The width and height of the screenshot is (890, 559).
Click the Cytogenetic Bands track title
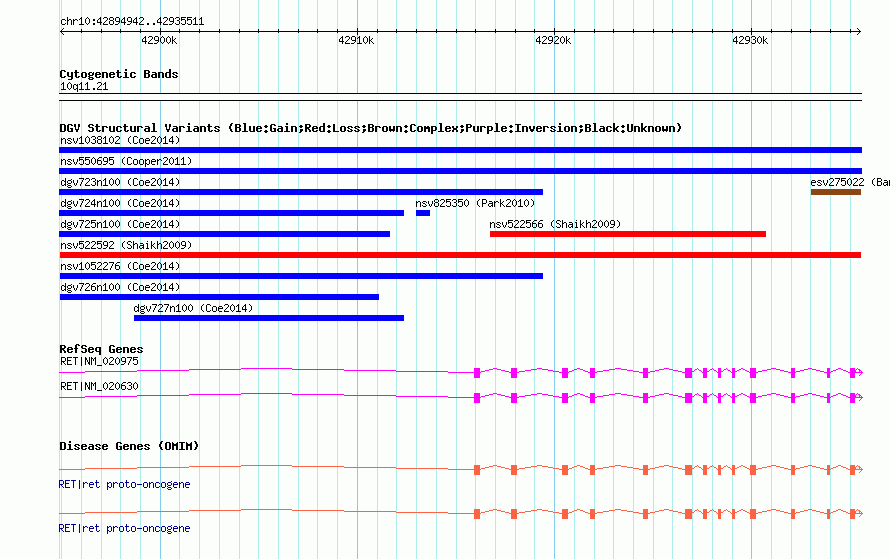point(119,74)
